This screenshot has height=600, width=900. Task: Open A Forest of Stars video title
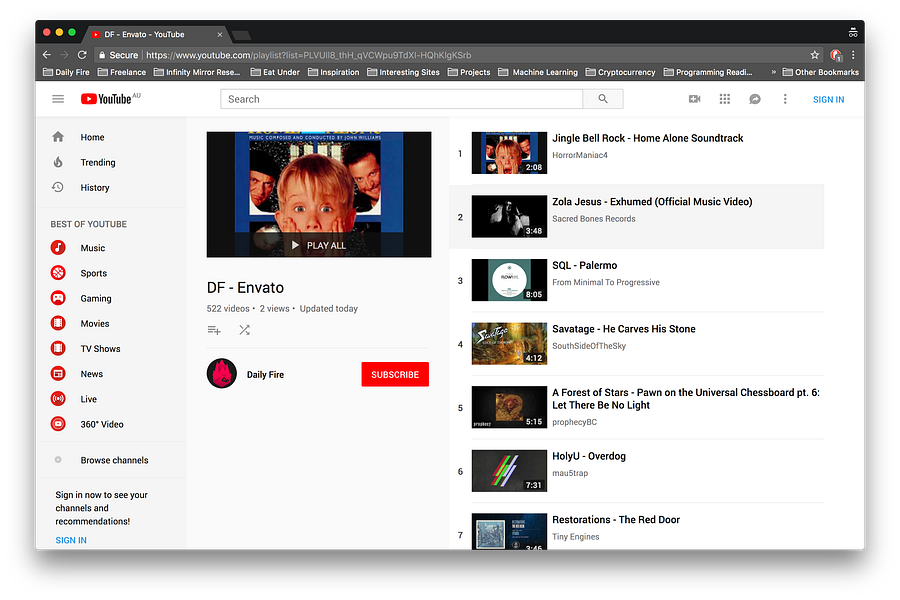pos(686,398)
